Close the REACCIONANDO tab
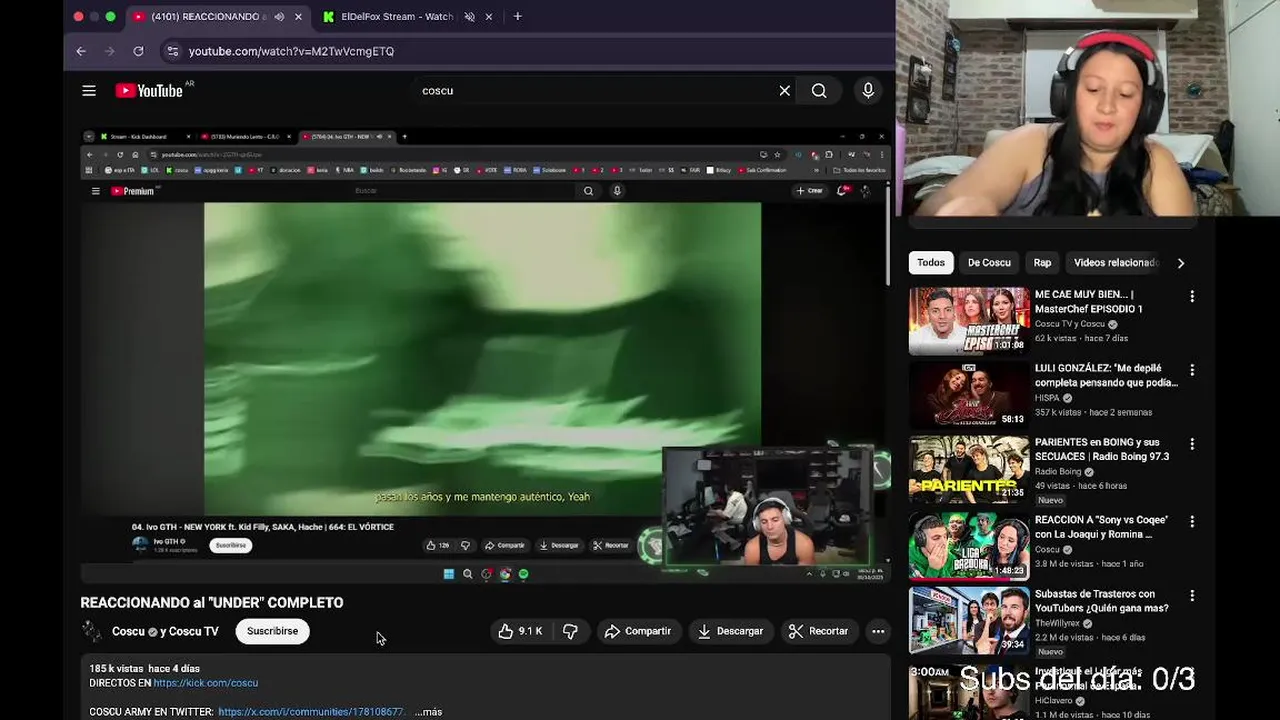Image resolution: width=1280 pixels, height=720 pixels. (x=298, y=17)
